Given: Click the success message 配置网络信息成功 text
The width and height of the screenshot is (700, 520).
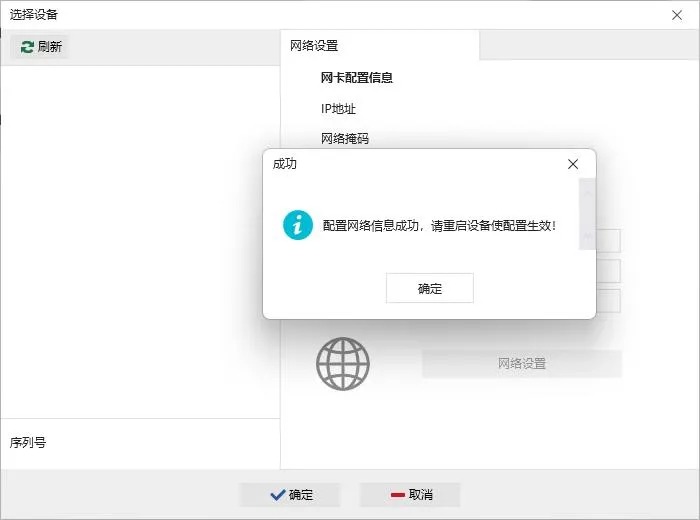Looking at the screenshot, I should coord(439,226).
